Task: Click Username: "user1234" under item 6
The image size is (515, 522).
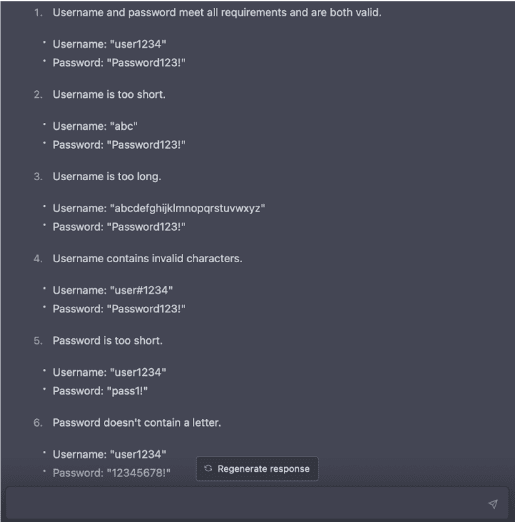Action: click(x=109, y=454)
